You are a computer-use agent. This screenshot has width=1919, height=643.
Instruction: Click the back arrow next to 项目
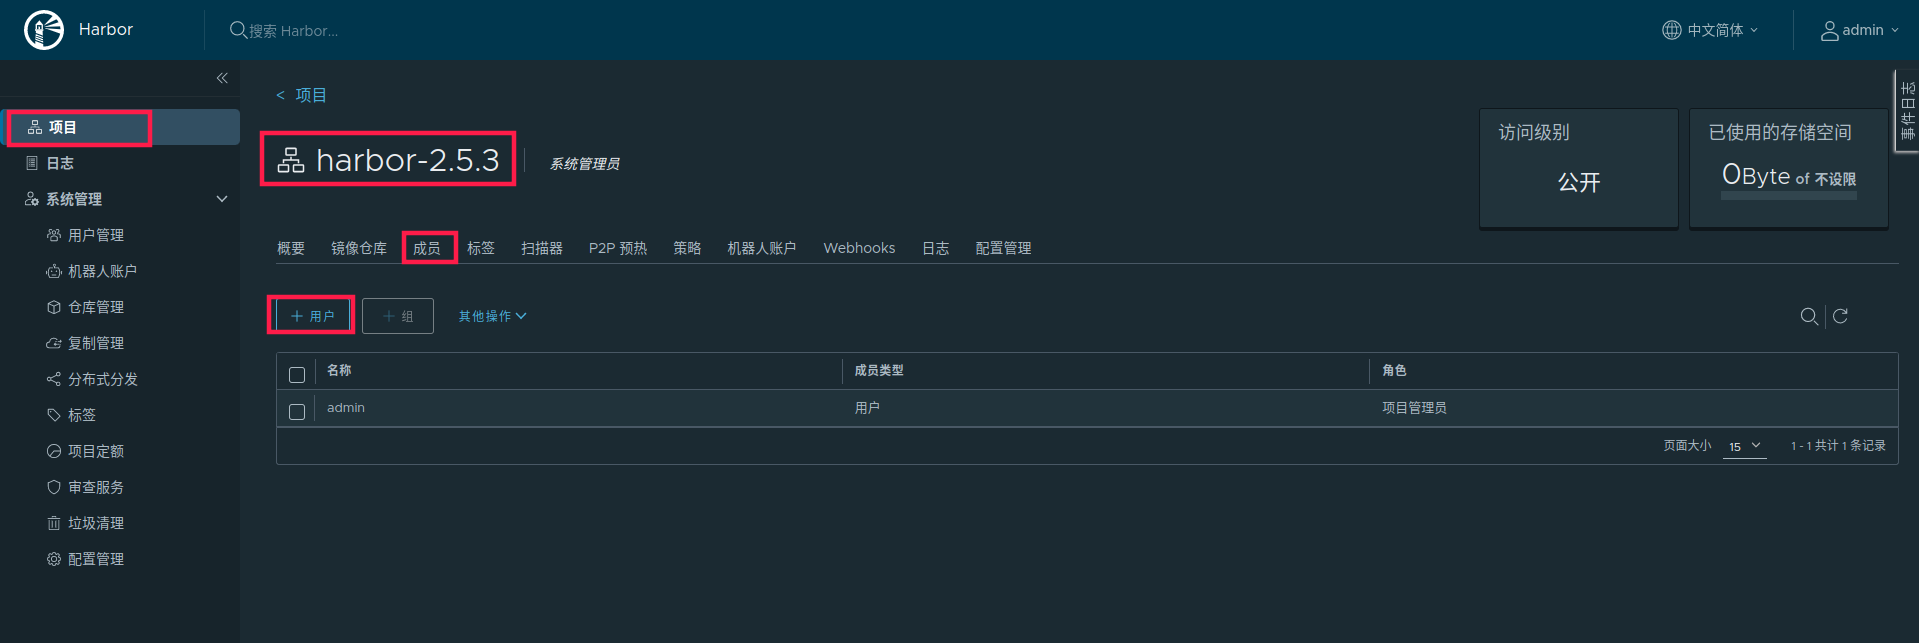point(281,95)
